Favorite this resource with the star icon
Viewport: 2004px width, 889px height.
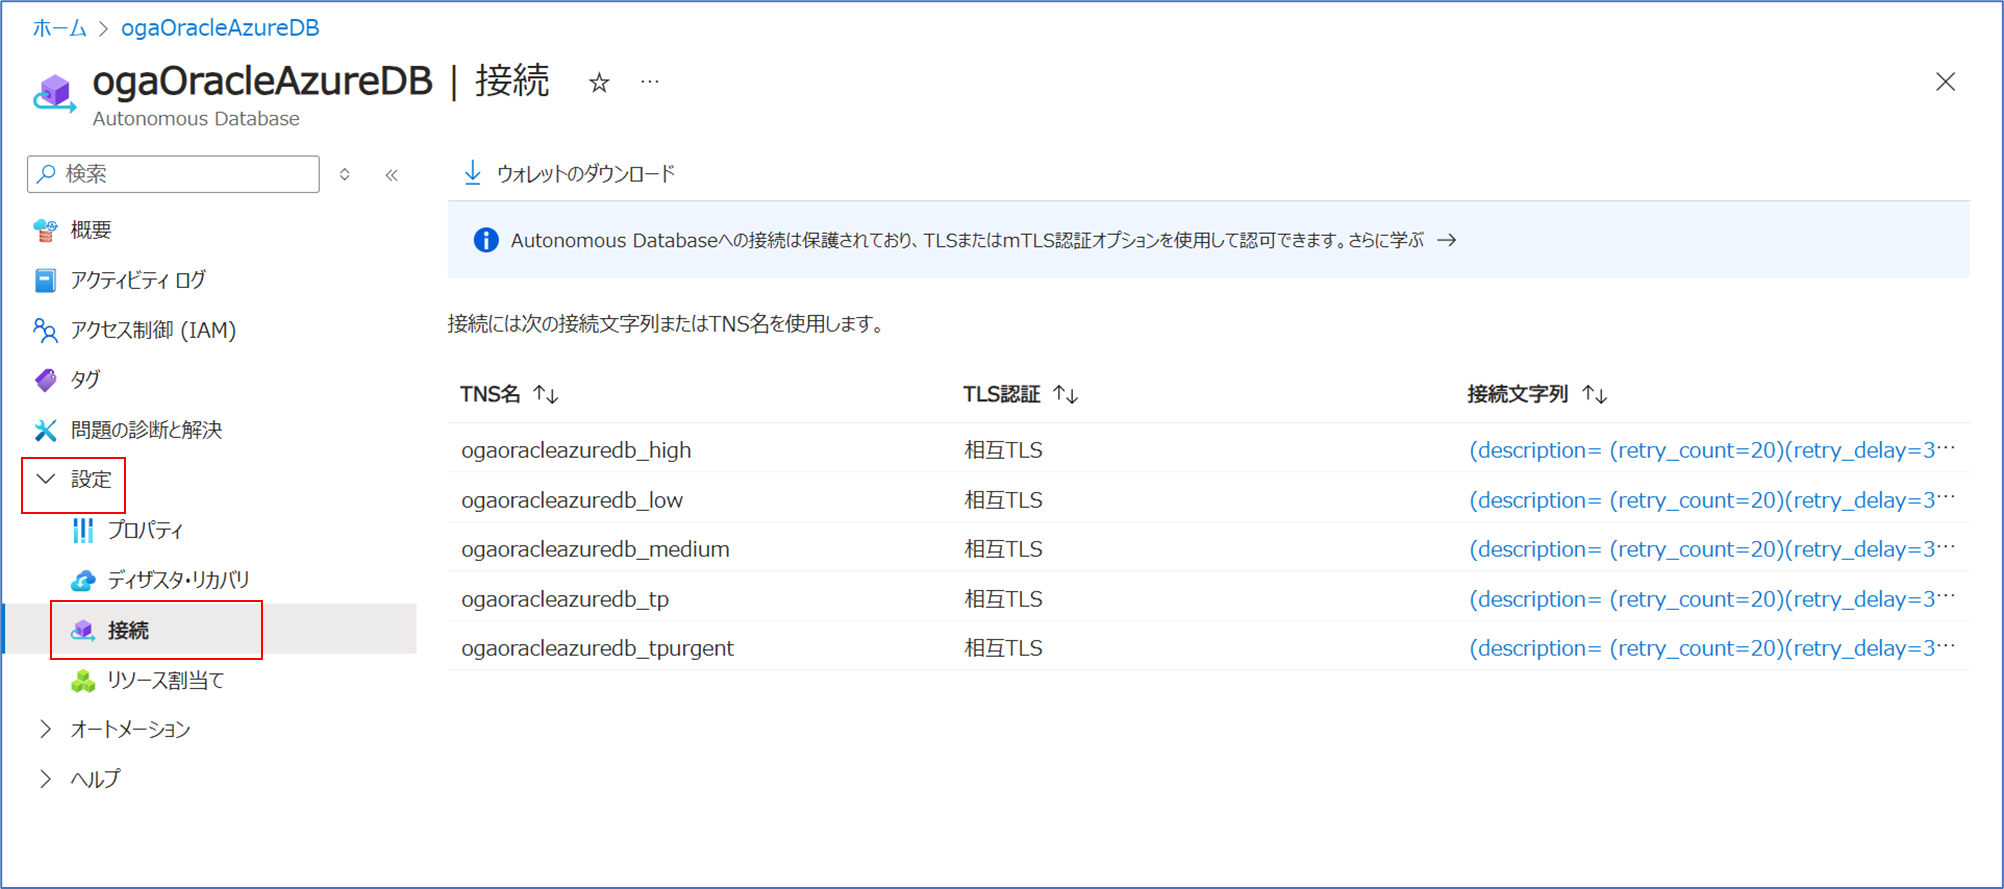[599, 83]
